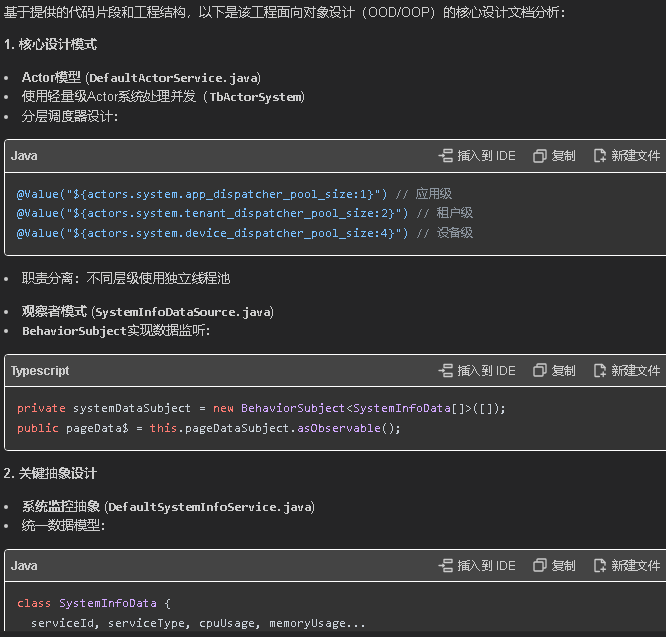Click the 'Java' label of SystemInfoData block
This screenshot has width=666, height=637.
pos(24,566)
